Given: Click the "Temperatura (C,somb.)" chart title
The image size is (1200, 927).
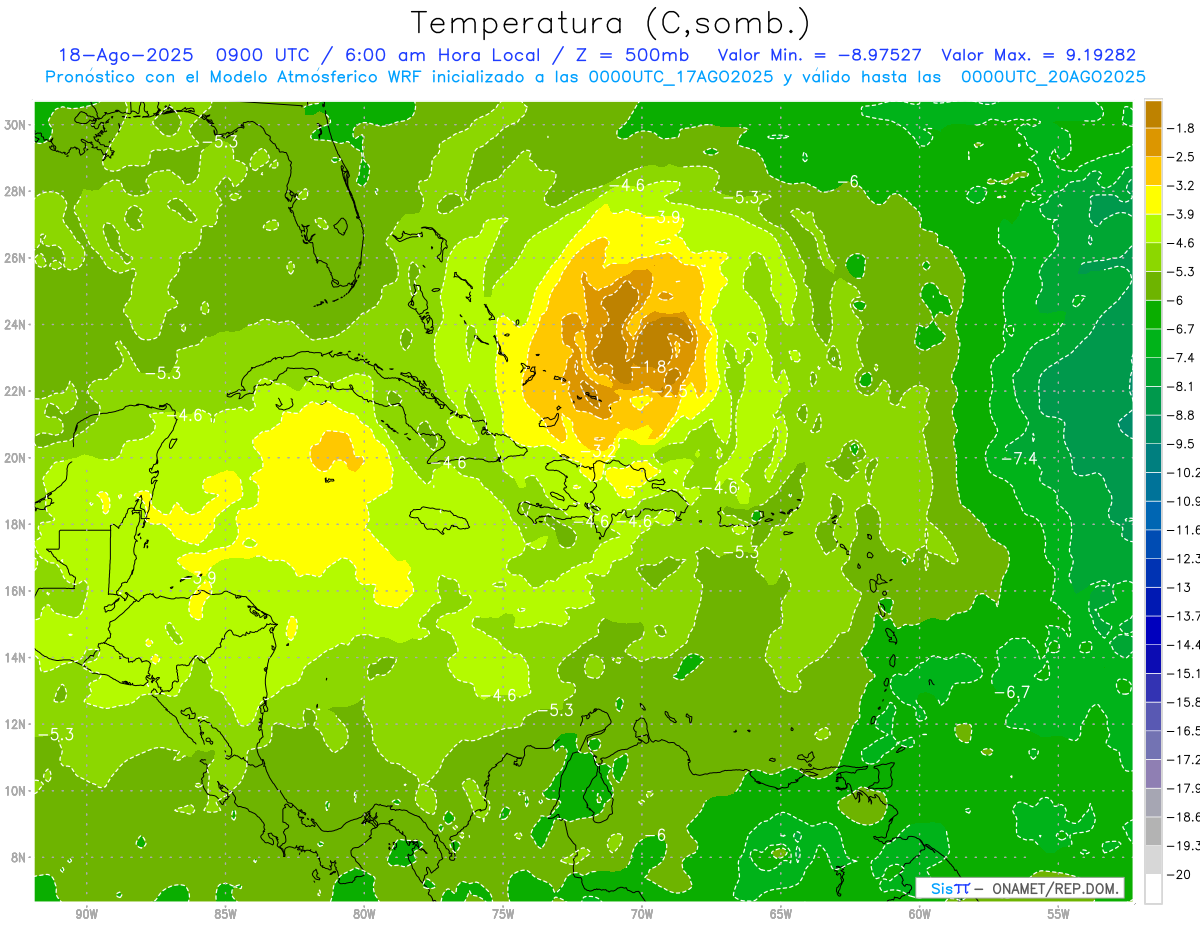Looking at the screenshot, I should click(611, 24).
